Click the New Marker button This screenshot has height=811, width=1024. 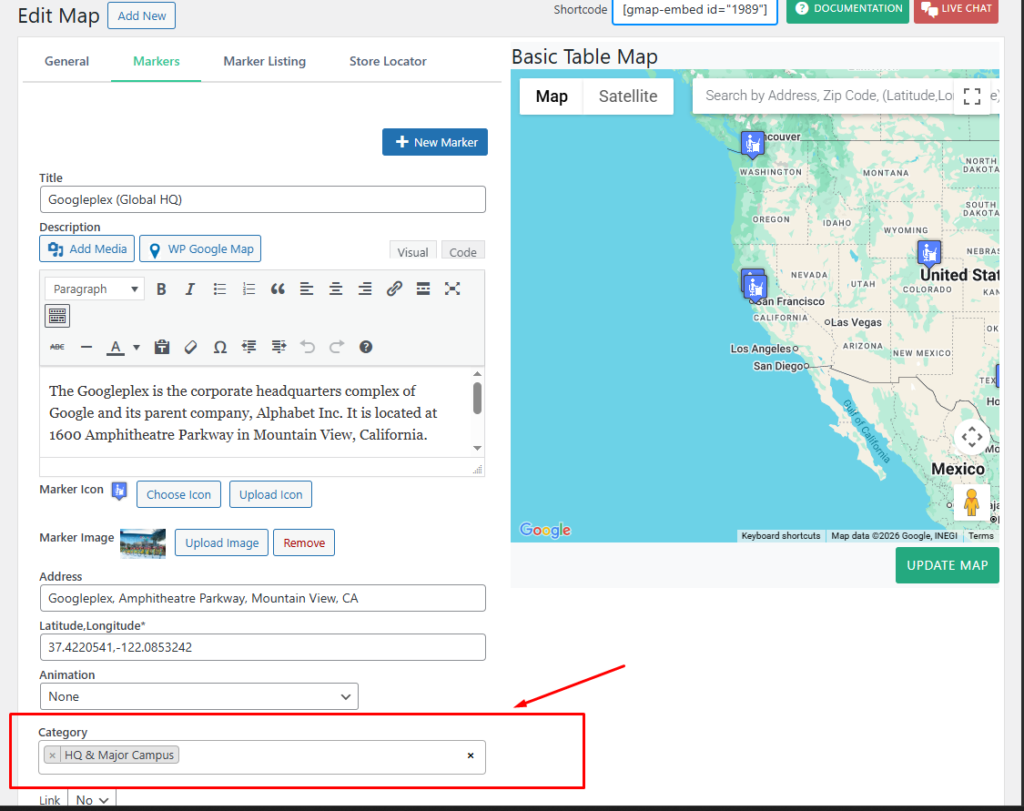[x=435, y=142]
